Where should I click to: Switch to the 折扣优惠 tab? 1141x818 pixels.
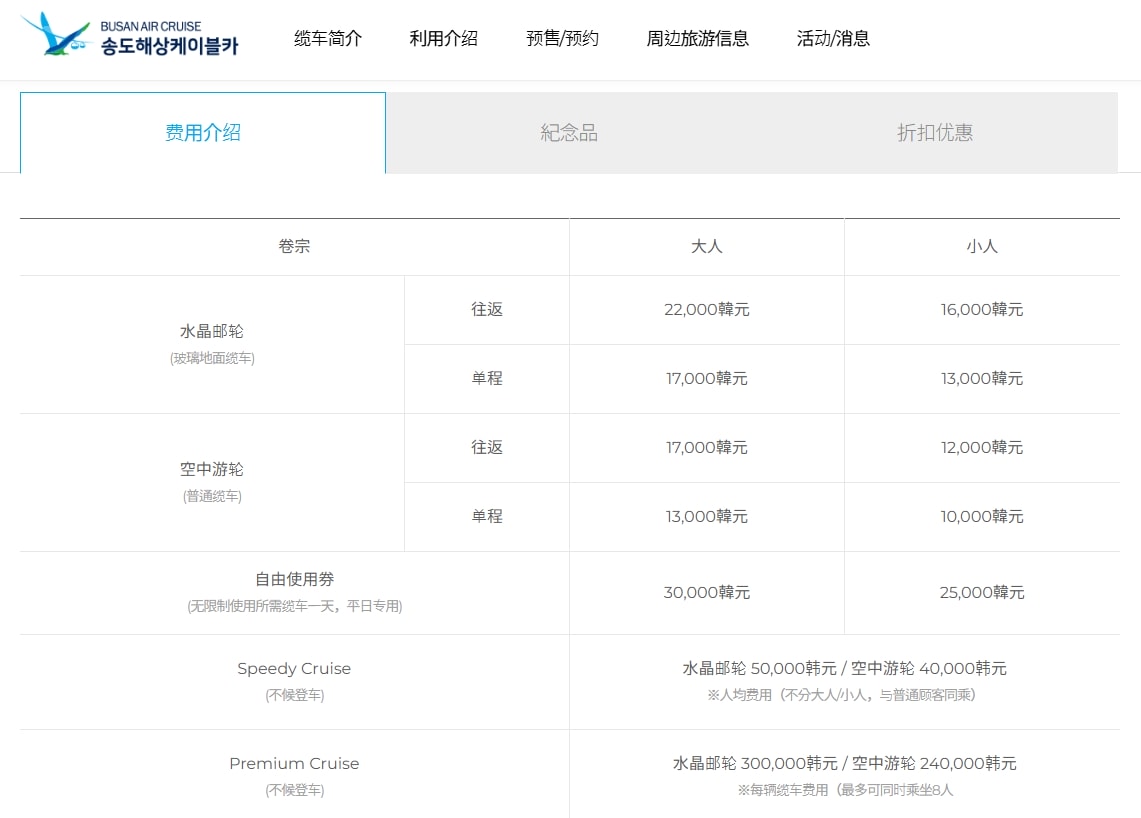pos(935,132)
